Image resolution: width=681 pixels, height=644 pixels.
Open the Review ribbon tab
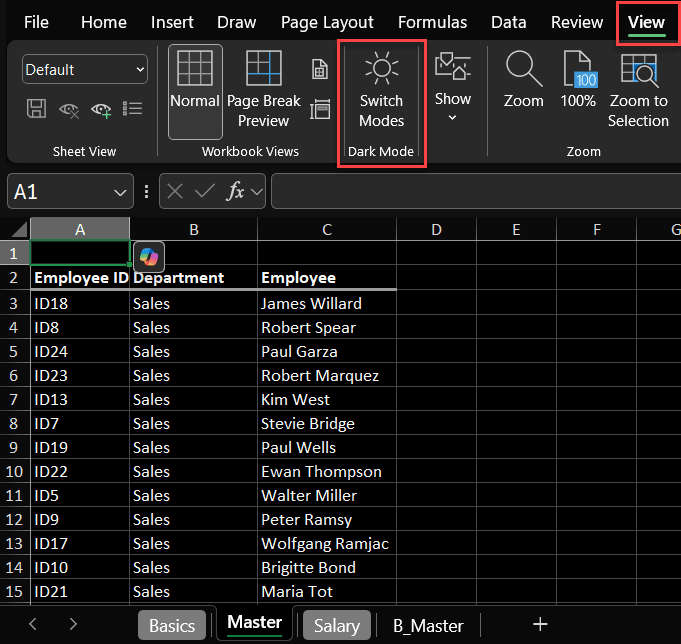point(577,22)
